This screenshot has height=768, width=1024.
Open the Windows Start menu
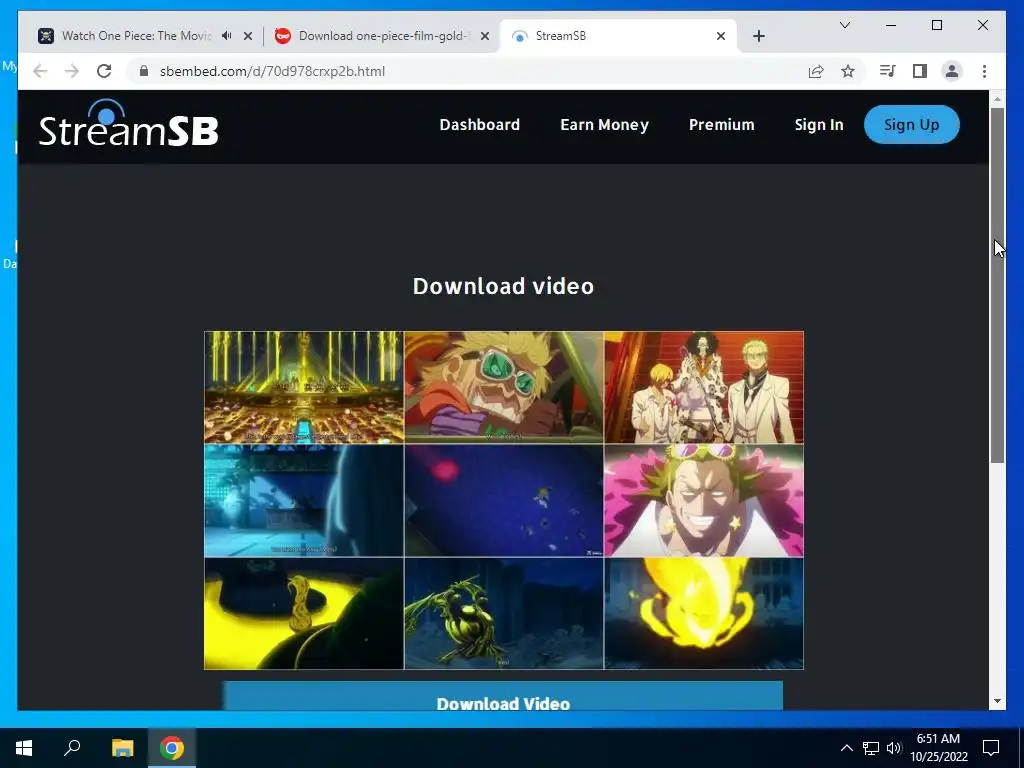tap(24, 748)
